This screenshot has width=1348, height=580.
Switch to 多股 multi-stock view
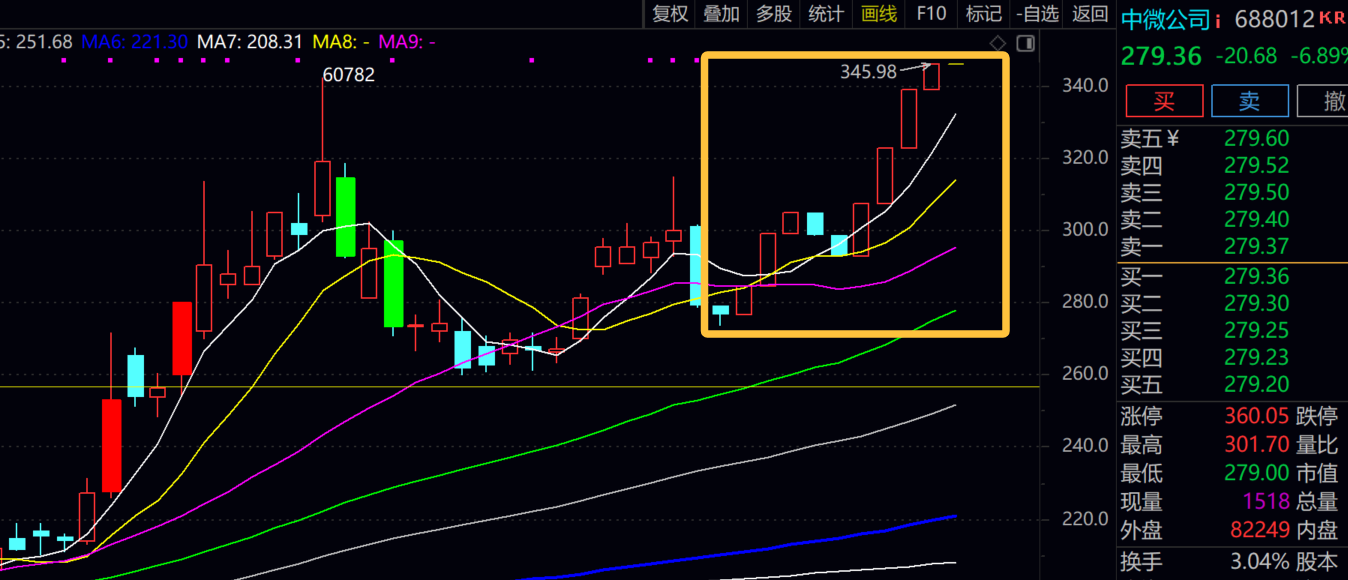(x=774, y=13)
